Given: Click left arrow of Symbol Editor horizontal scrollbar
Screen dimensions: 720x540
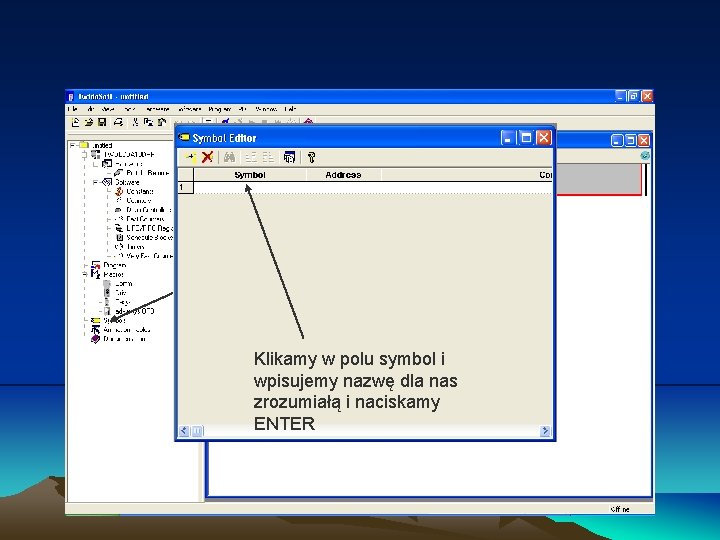Looking at the screenshot, I should [x=184, y=431].
